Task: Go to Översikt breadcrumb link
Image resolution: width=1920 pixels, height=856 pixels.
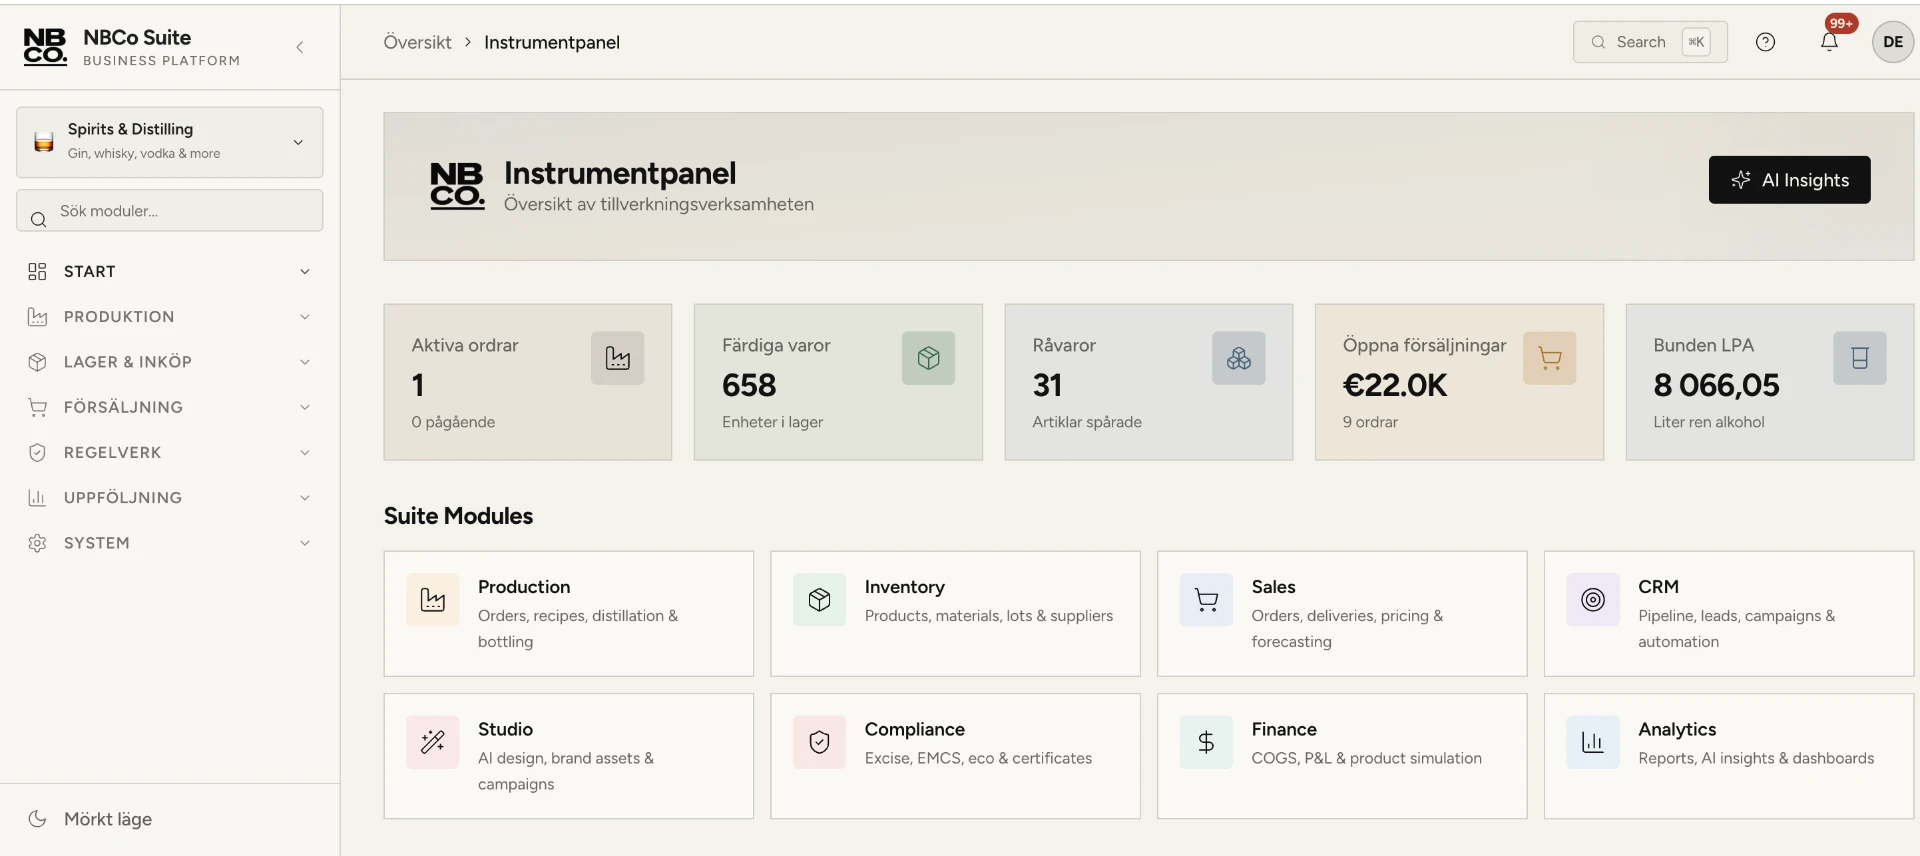Action: click(417, 42)
